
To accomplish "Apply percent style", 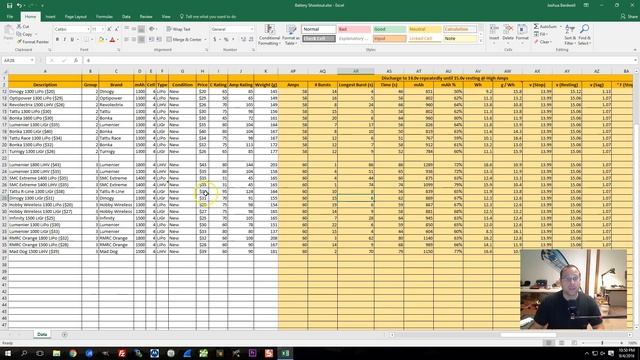I will 226,40.
